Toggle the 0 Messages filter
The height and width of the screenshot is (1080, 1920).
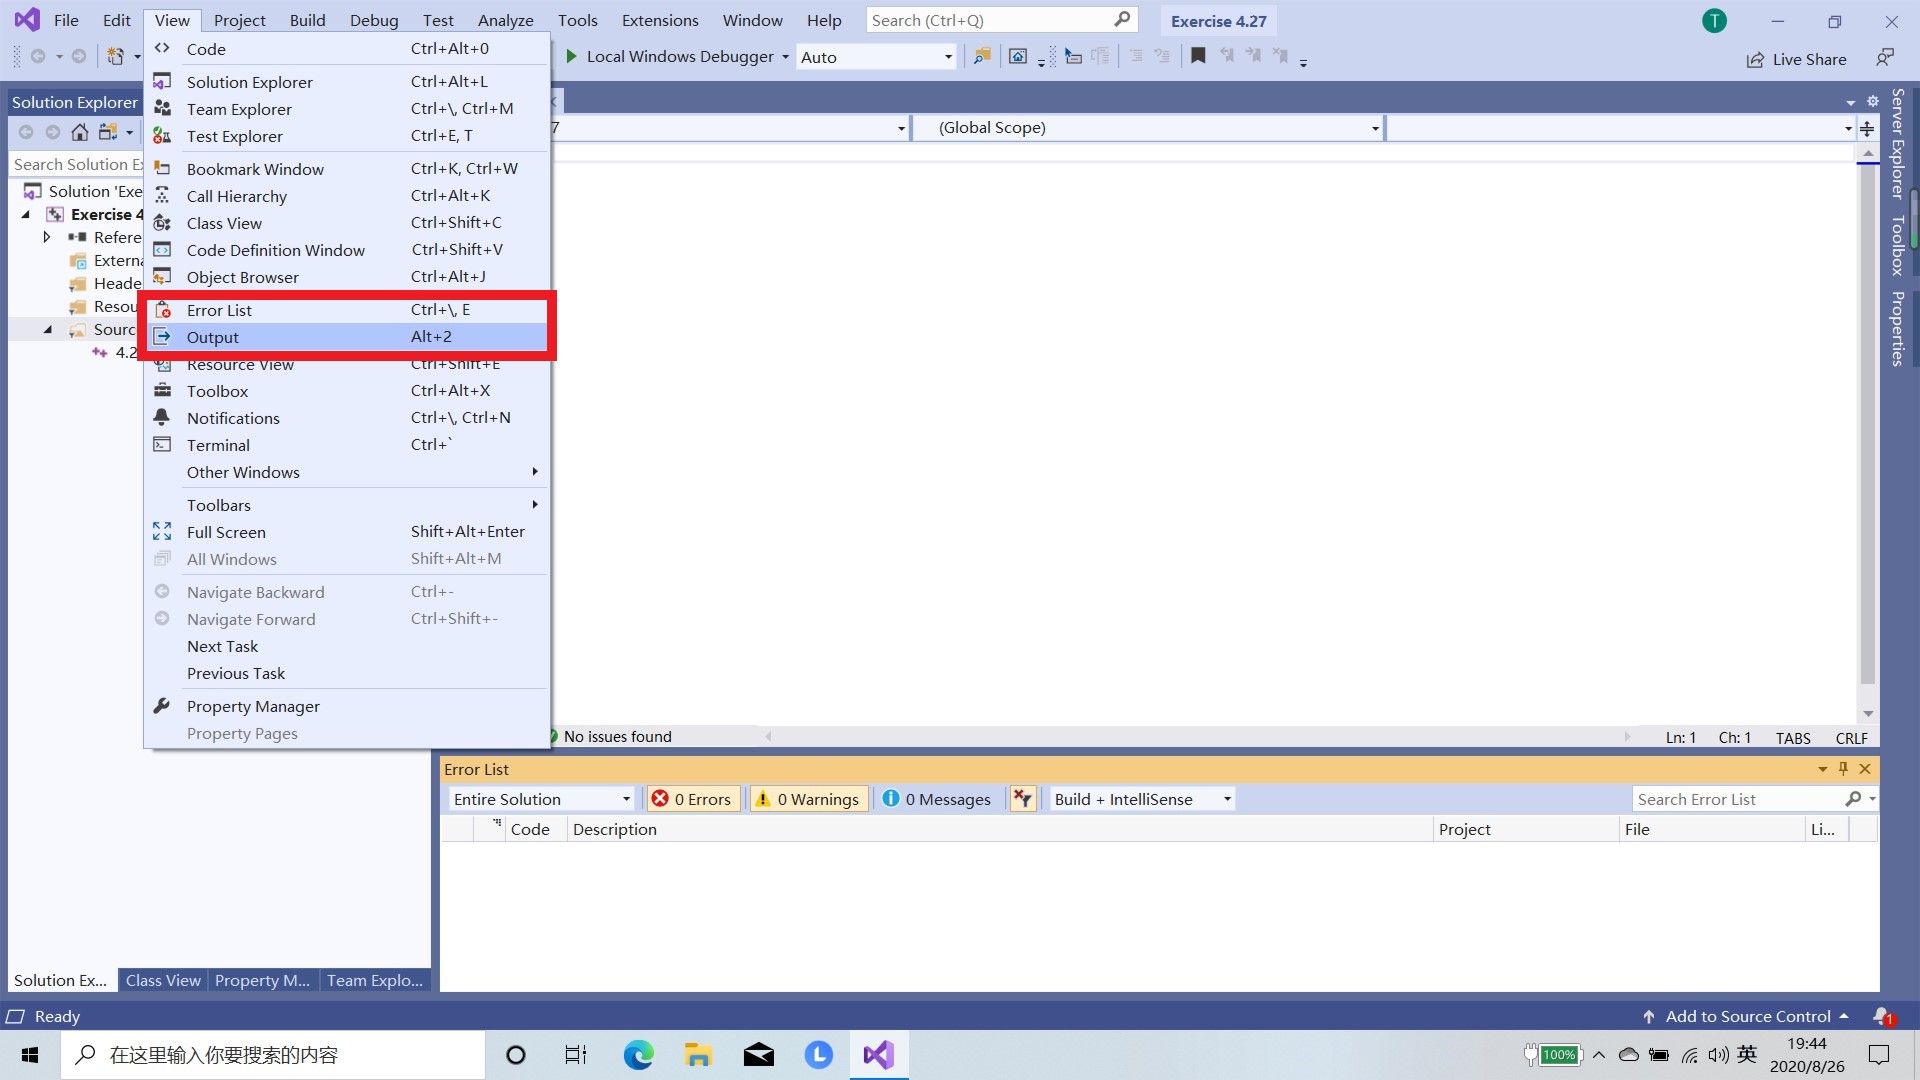coord(937,799)
